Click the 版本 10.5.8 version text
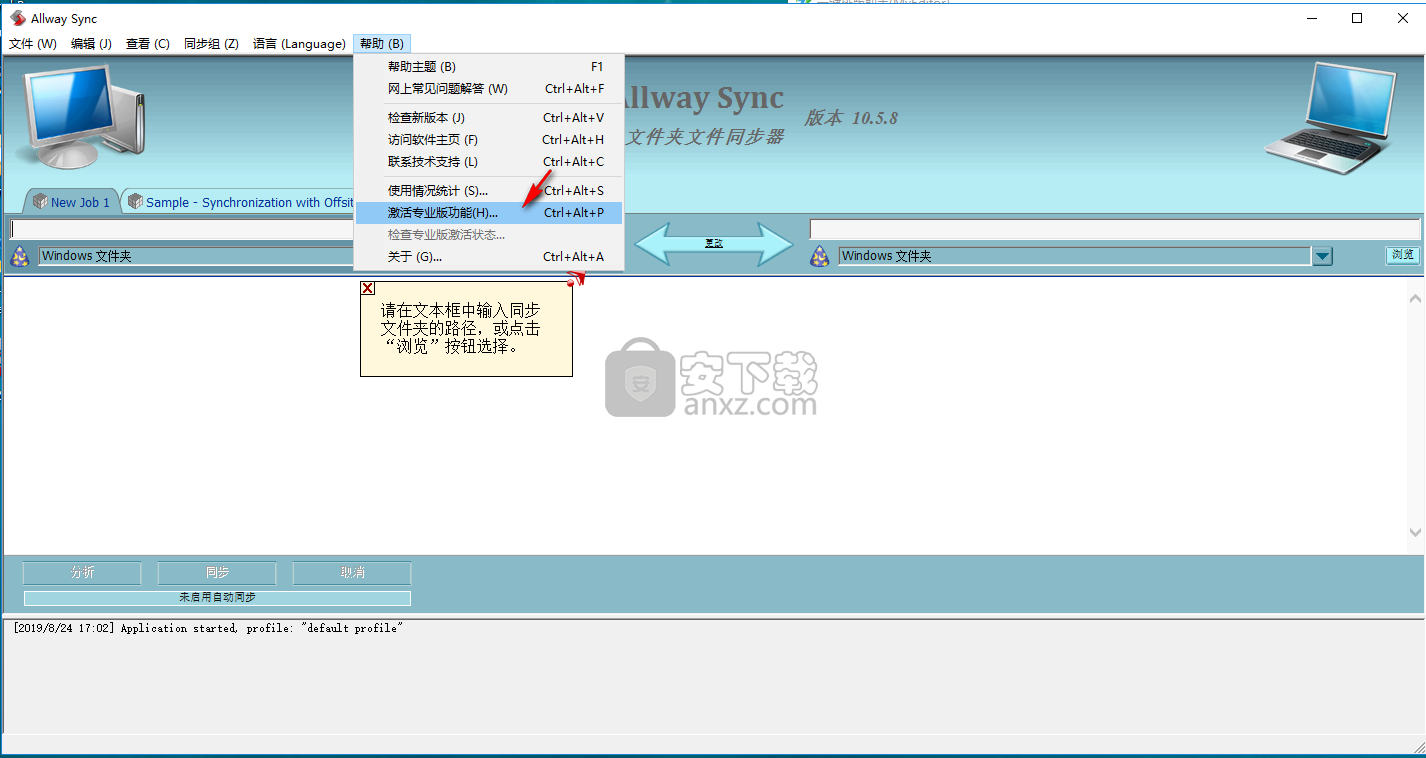Screen dimensions: 1426x758 point(851,118)
